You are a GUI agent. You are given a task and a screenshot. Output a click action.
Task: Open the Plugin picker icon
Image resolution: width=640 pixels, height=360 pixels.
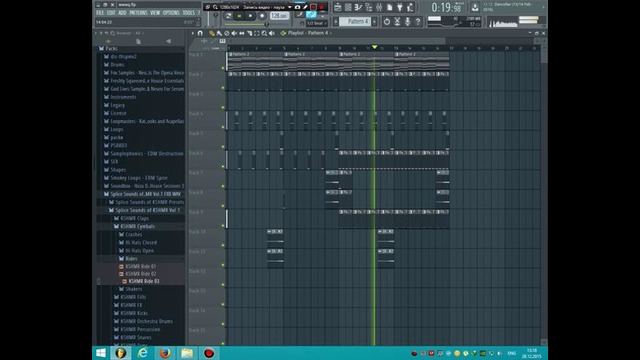click(400, 7)
